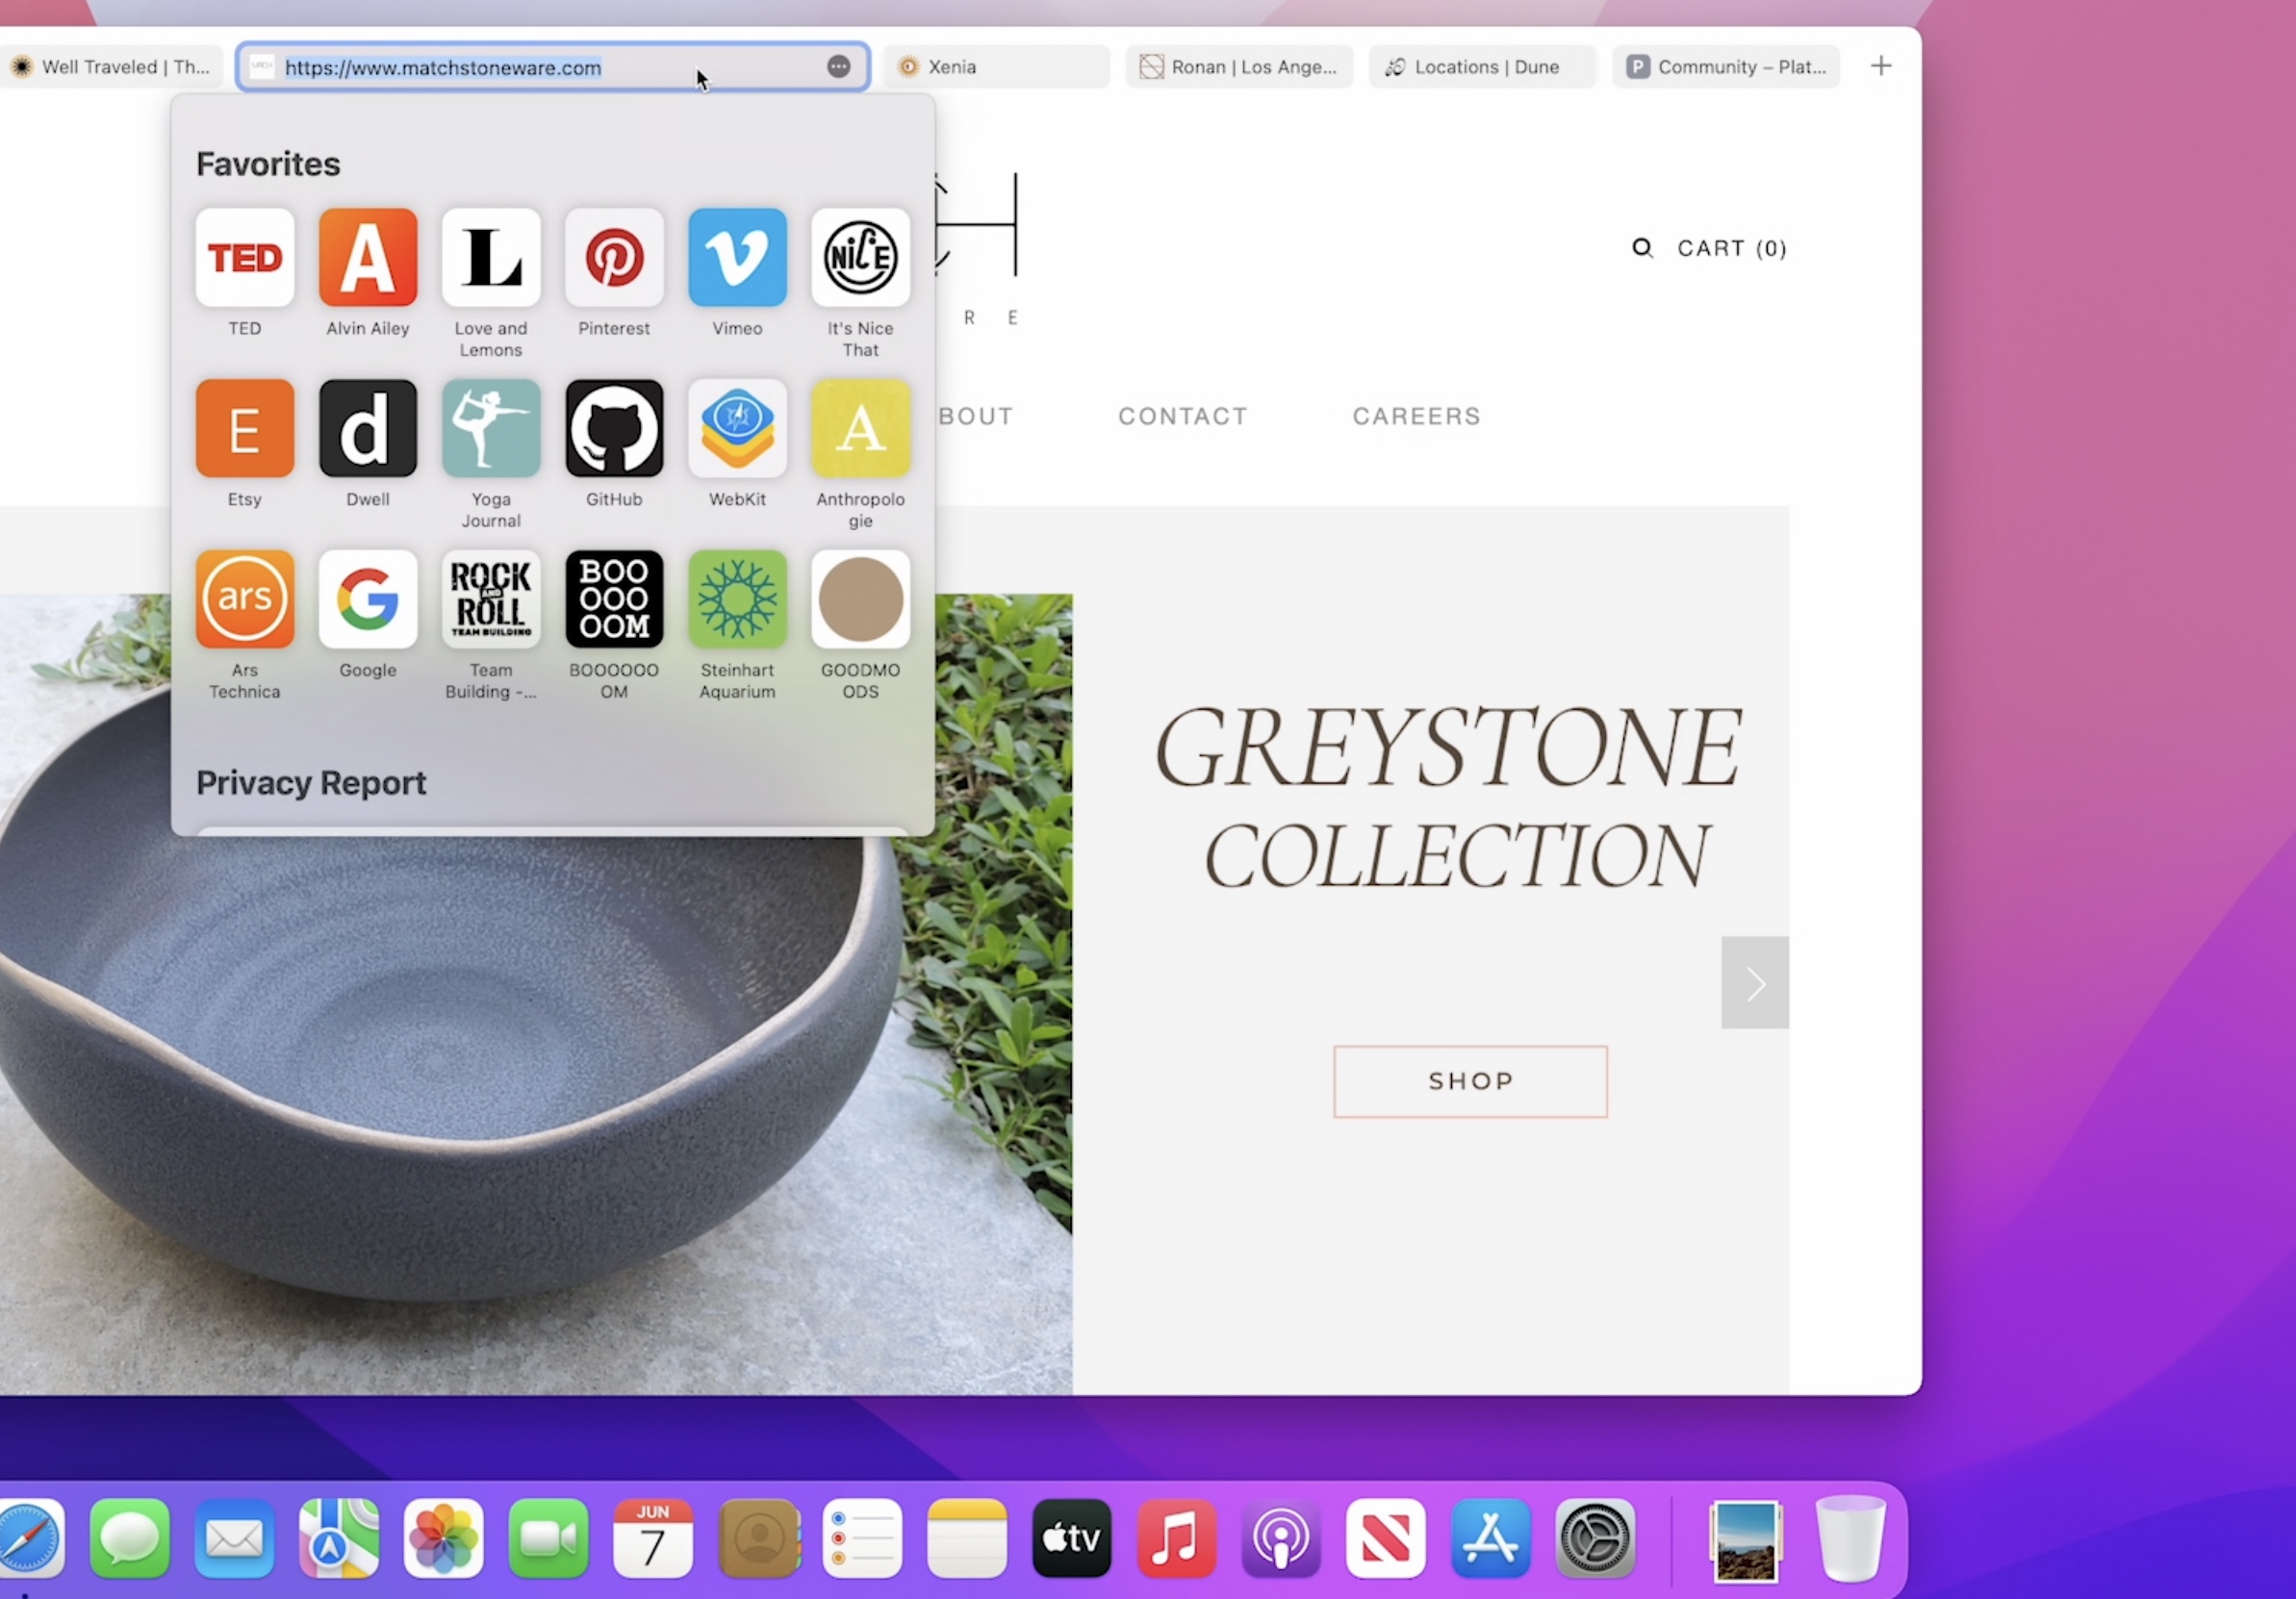Open Mail from the Dock
This screenshot has width=2296, height=1599.
234,1538
